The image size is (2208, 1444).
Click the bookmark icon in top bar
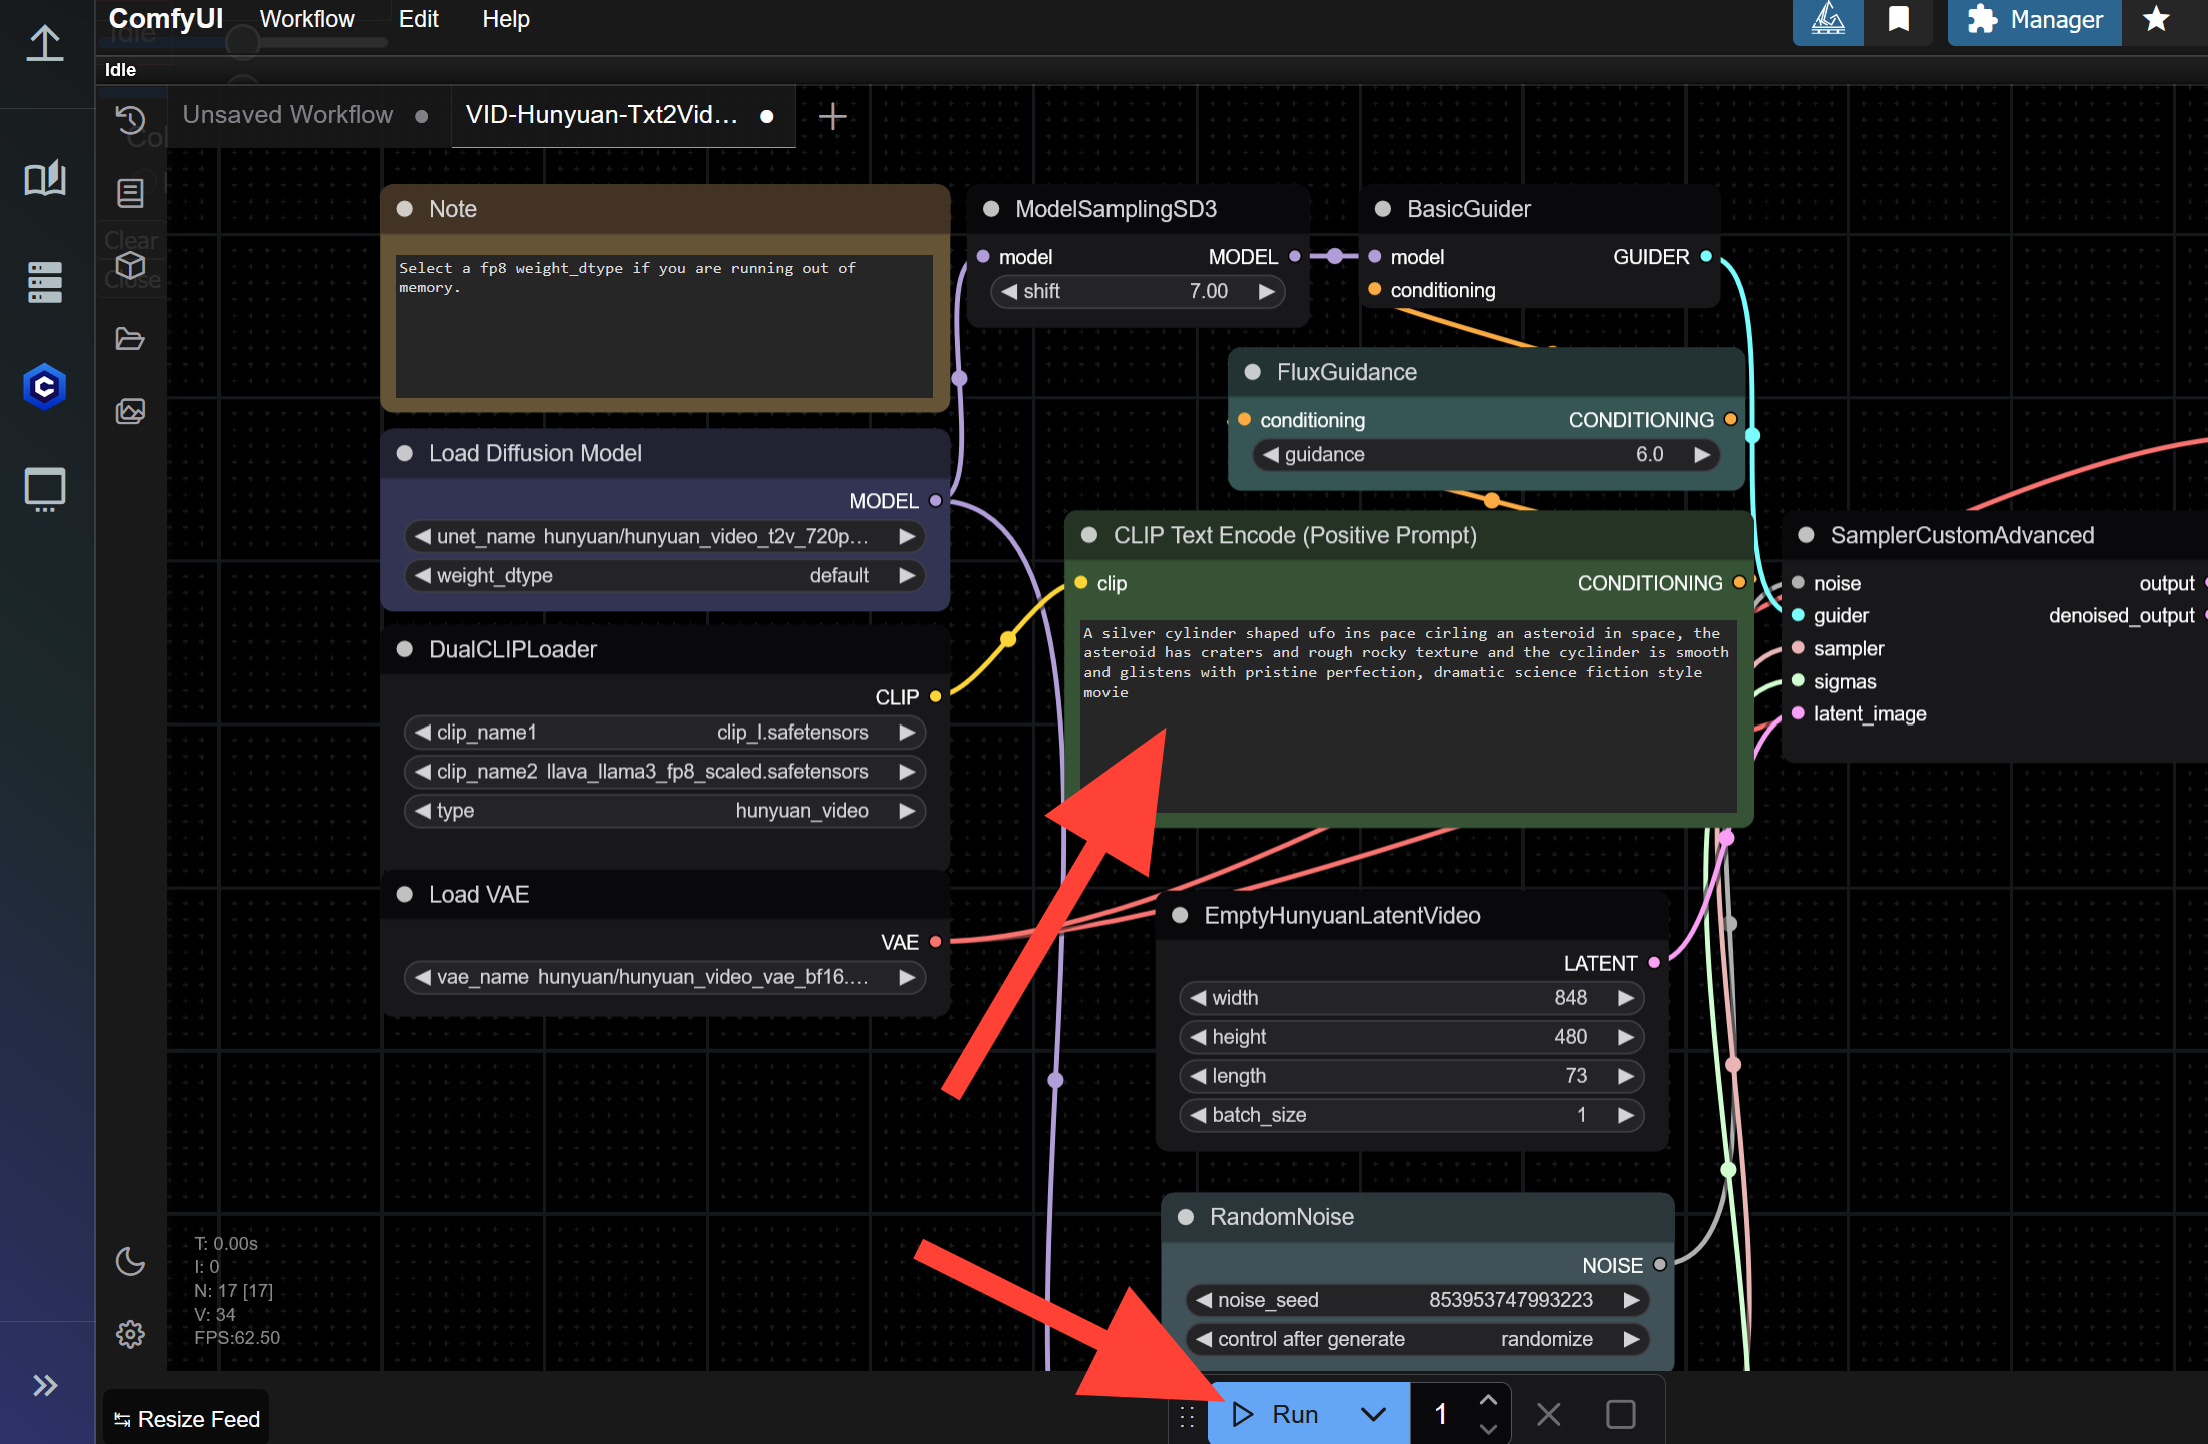tap(1898, 20)
